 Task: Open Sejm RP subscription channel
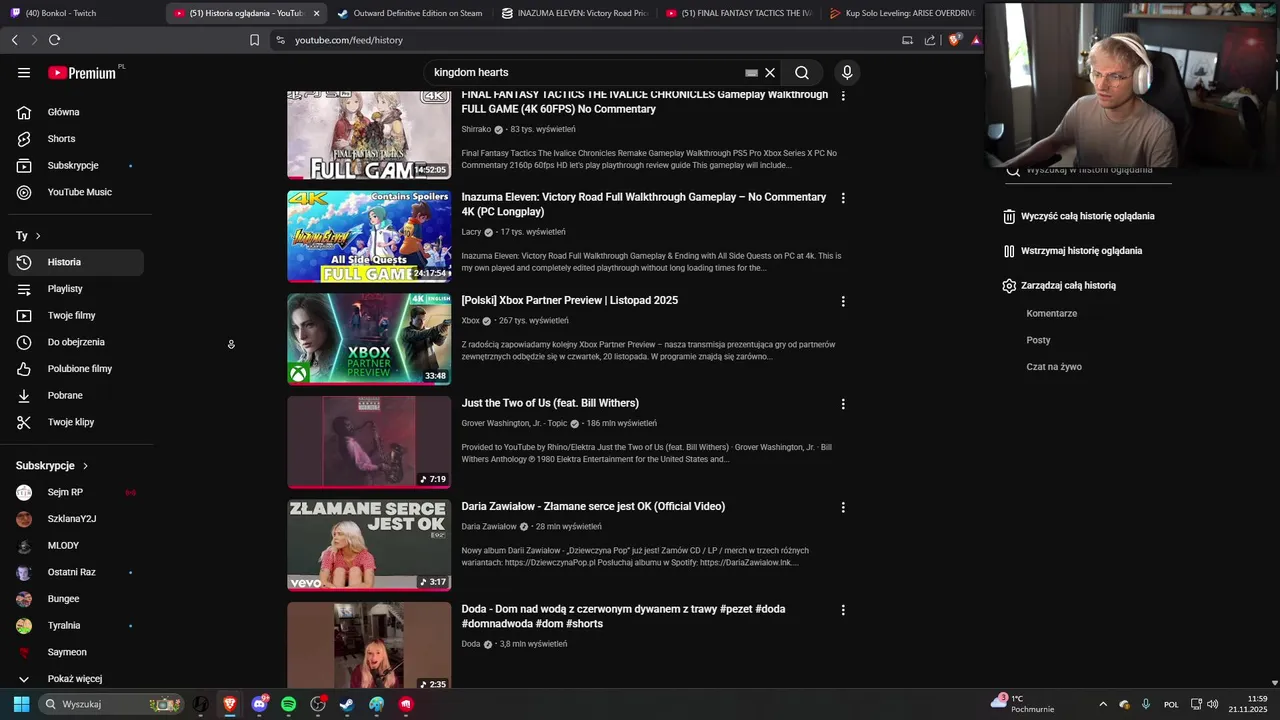click(76, 492)
